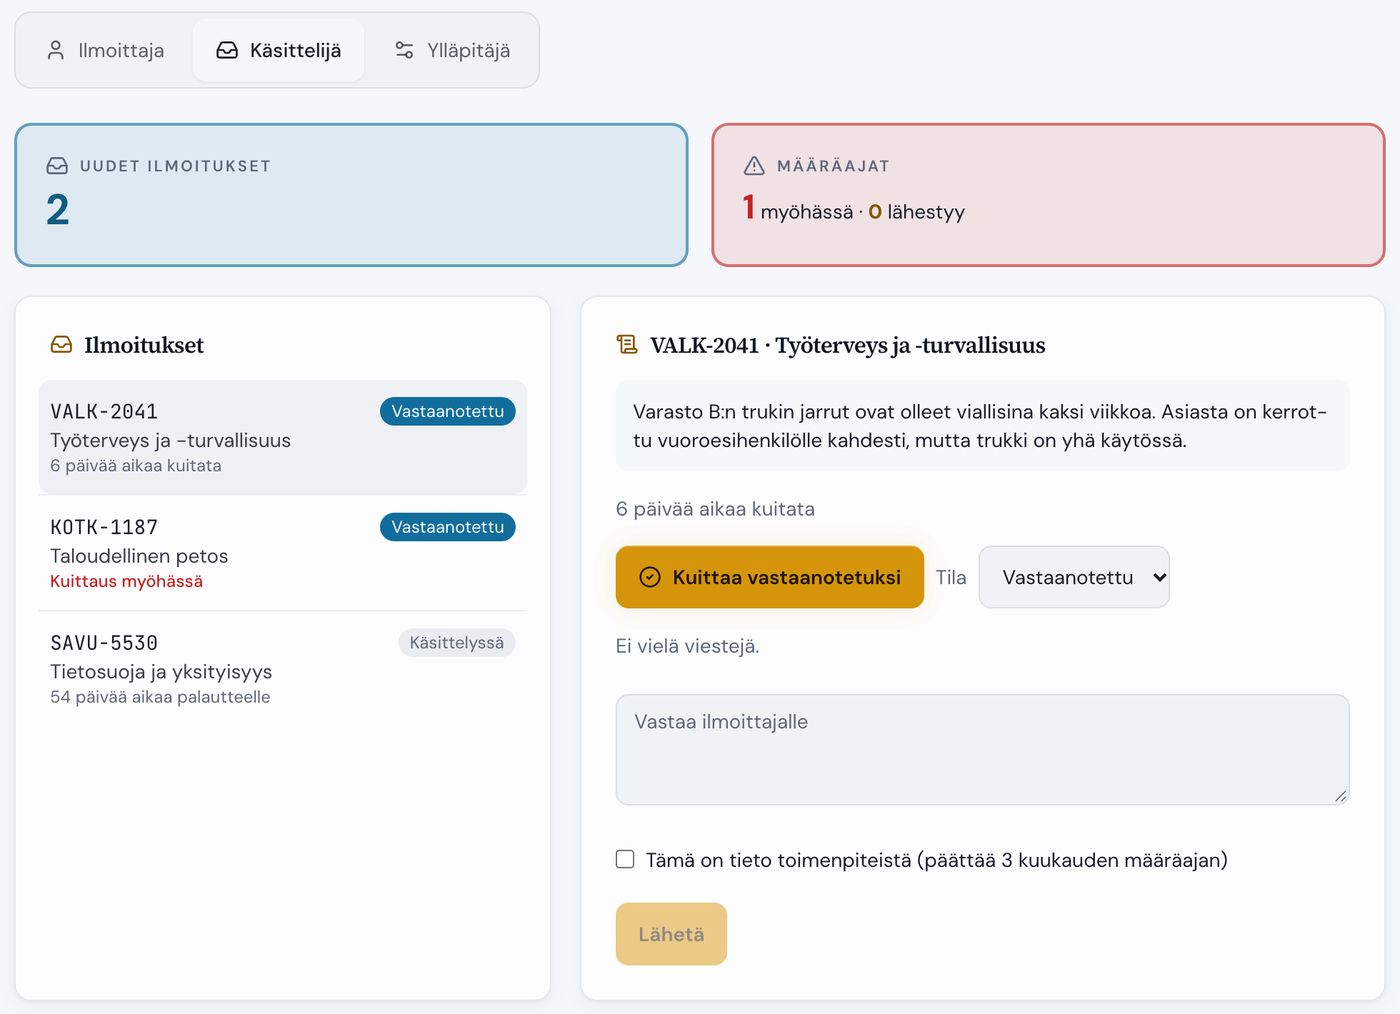Open the Tila status dropdown
Screen dimensions: 1400x1014
[x=1074, y=577]
